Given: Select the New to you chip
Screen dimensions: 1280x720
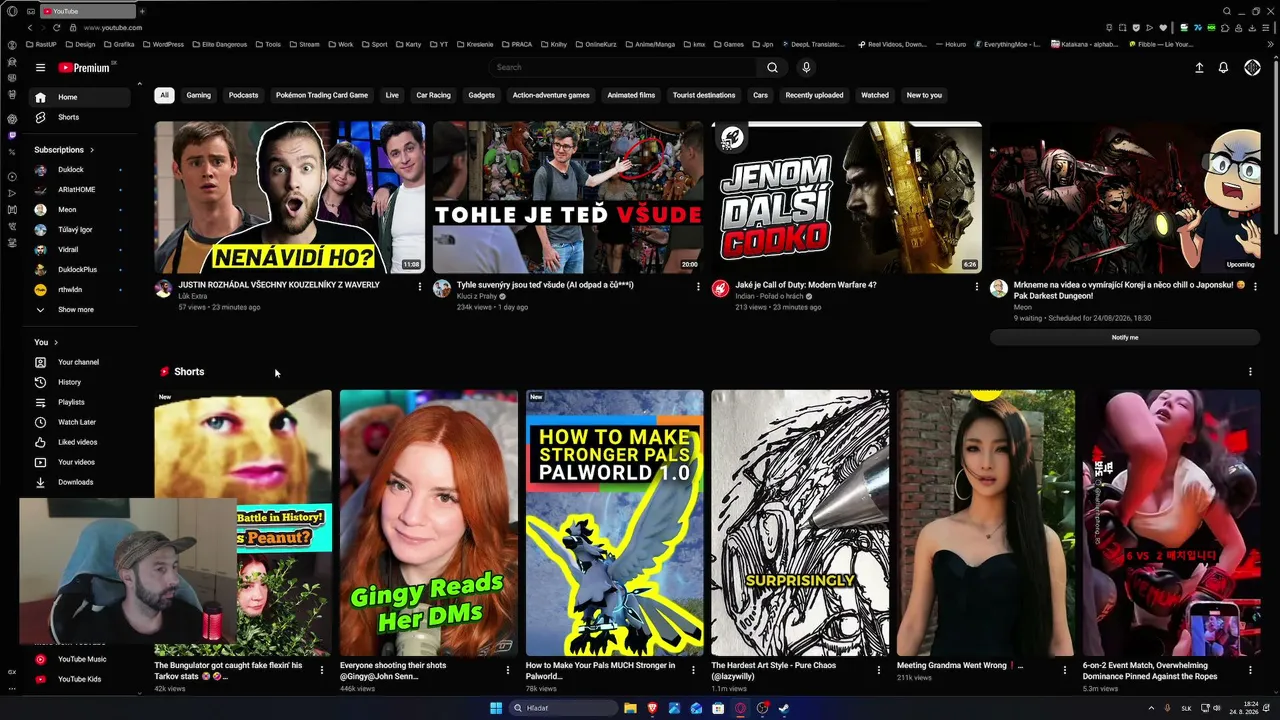Looking at the screenshot, I should point(924,95).
